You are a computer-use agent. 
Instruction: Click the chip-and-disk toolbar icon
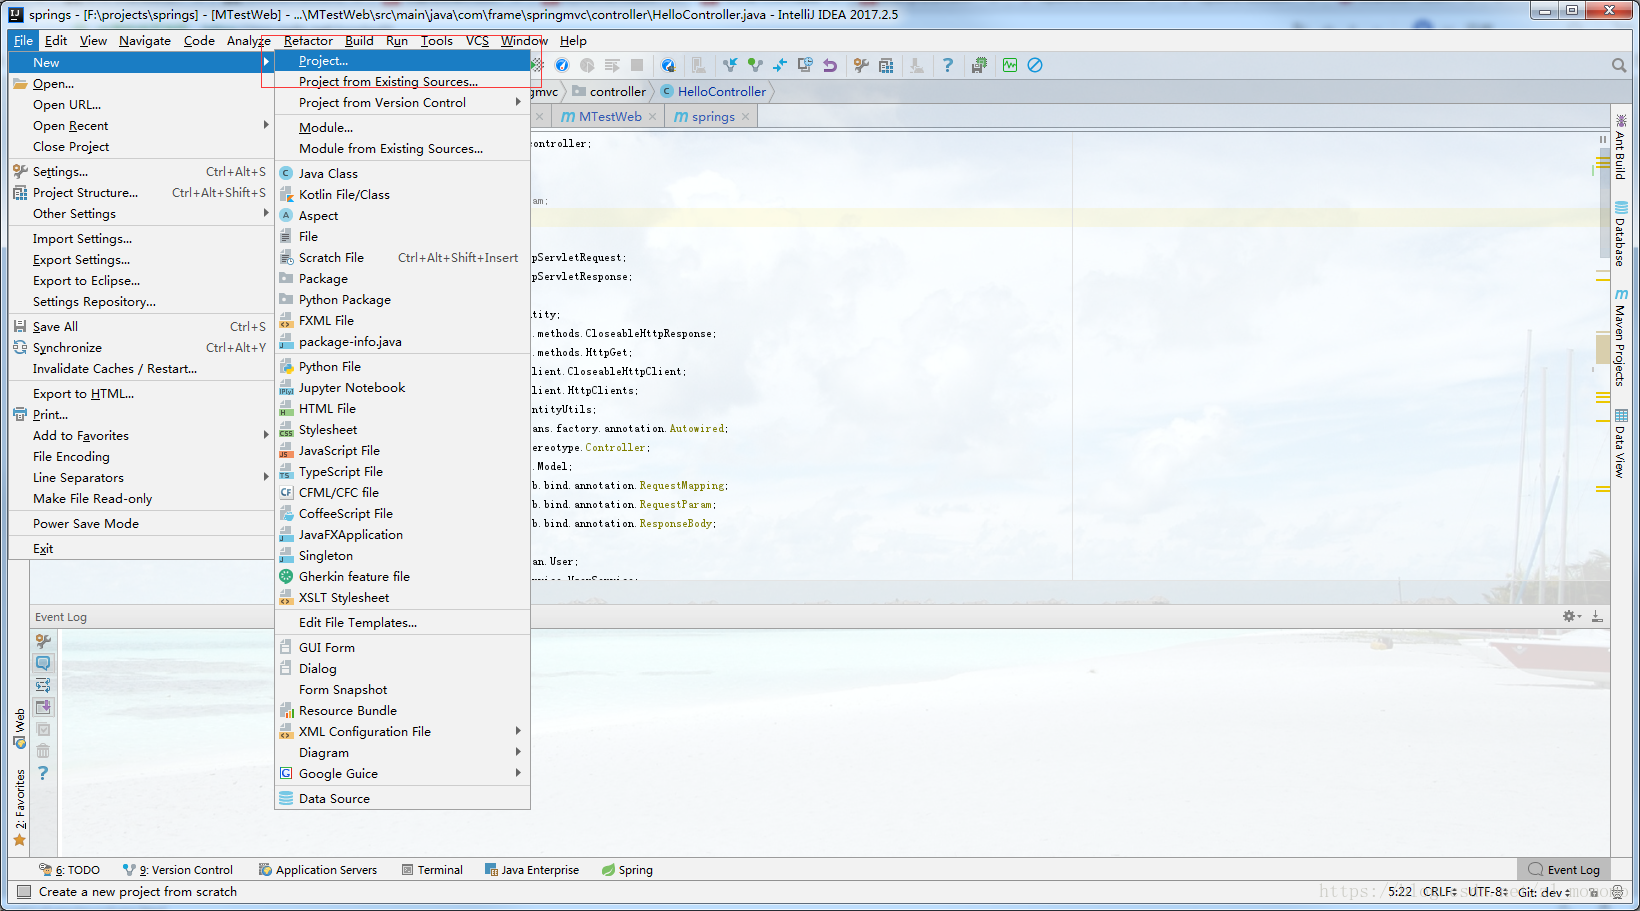click(x=979, y=65)
